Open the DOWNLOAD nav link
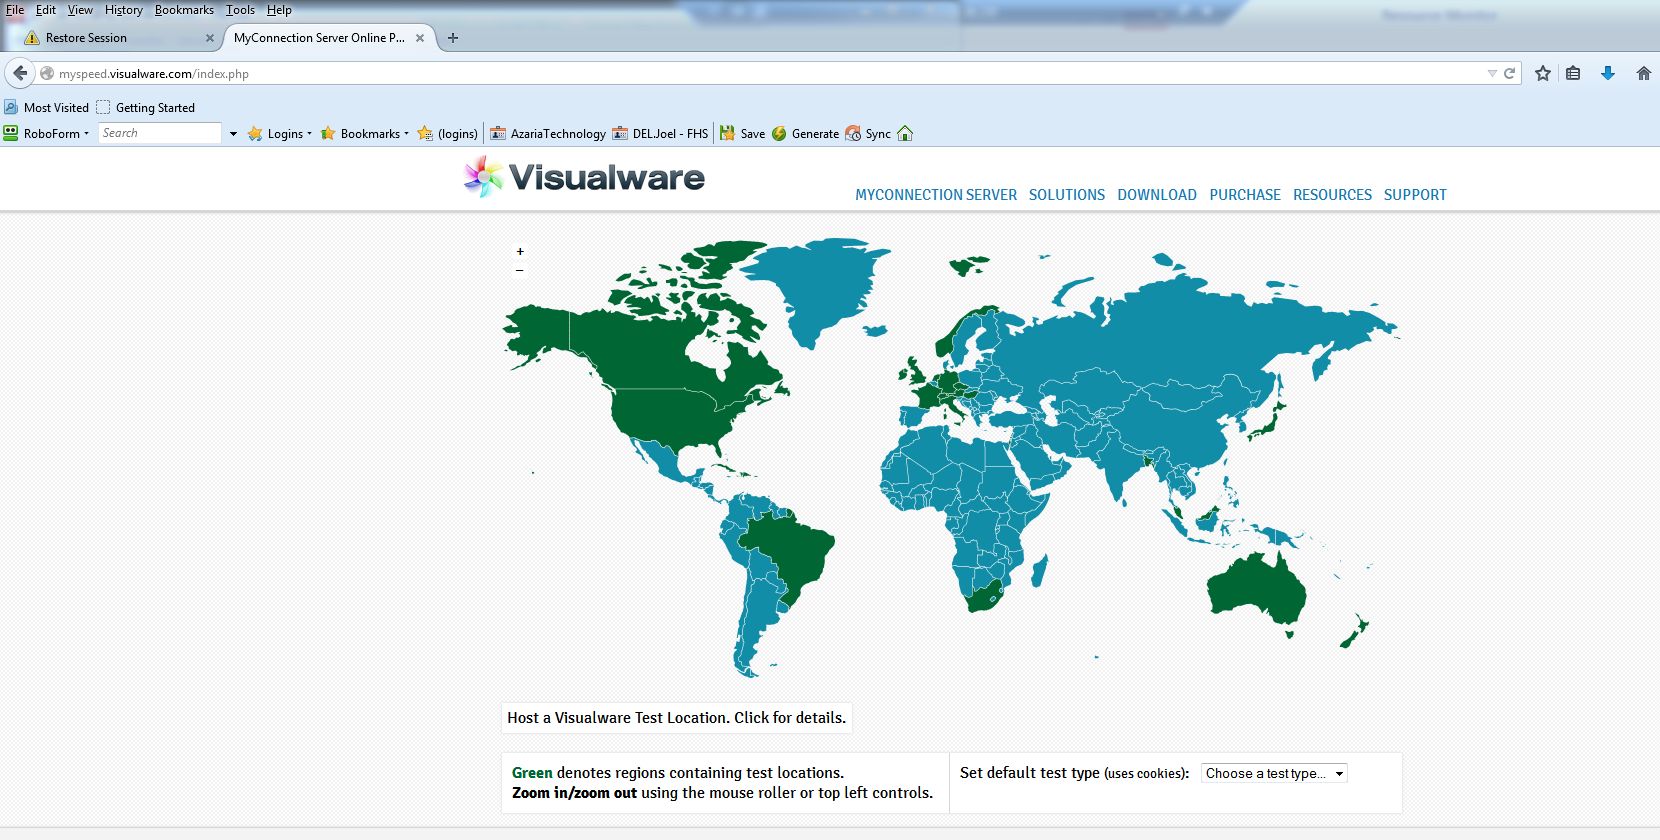The image size is (1660, 840). (x=1157, y=195)
